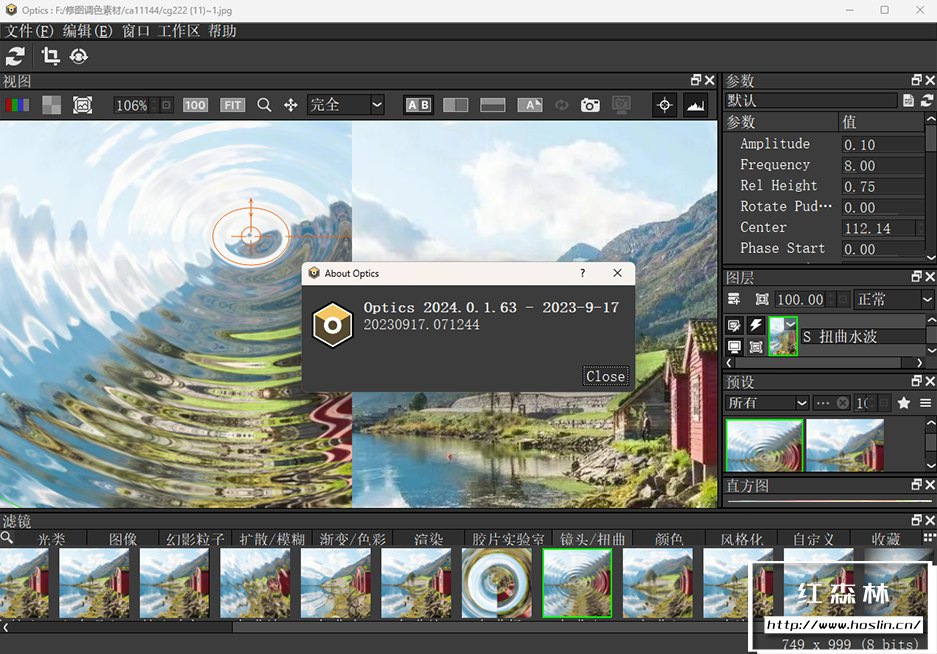Switch to the 胶片实验室 filter tab
937x654 pixels.
coord(508,539)
